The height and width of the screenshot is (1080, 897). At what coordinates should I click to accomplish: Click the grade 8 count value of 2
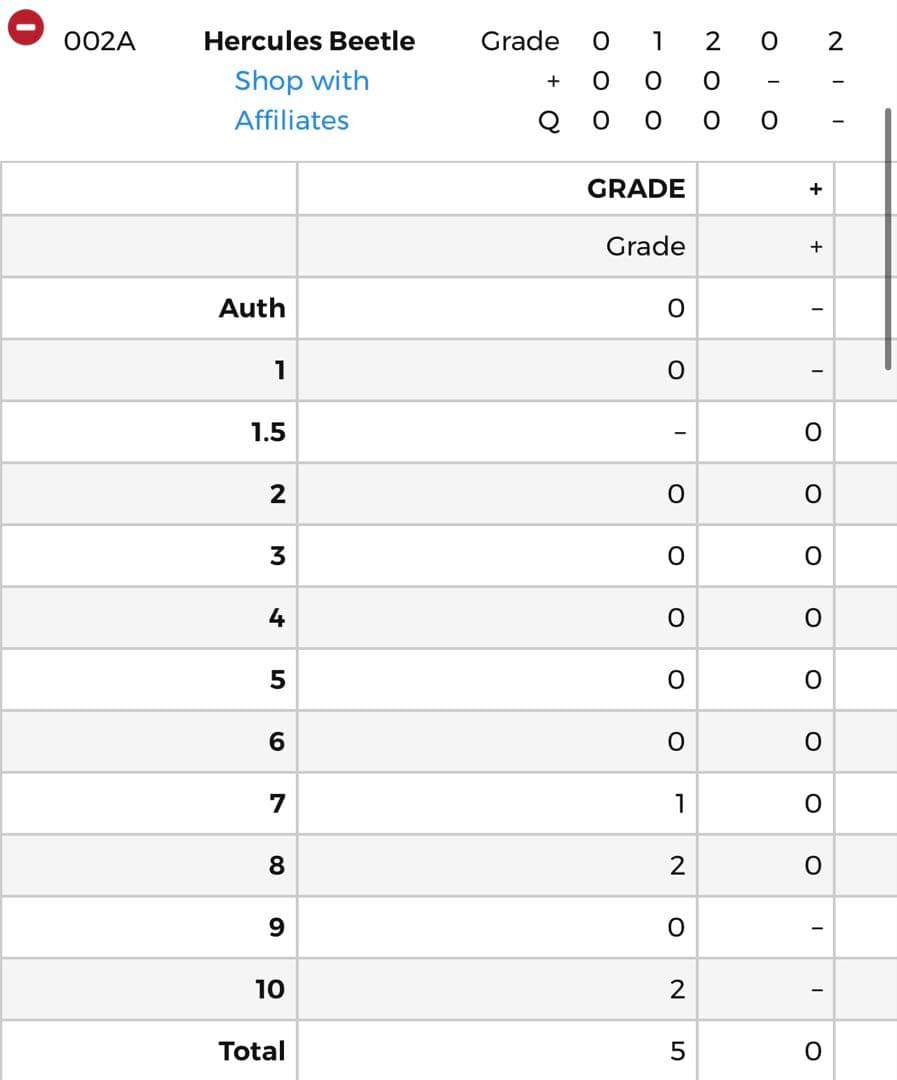tap(677, 866)
